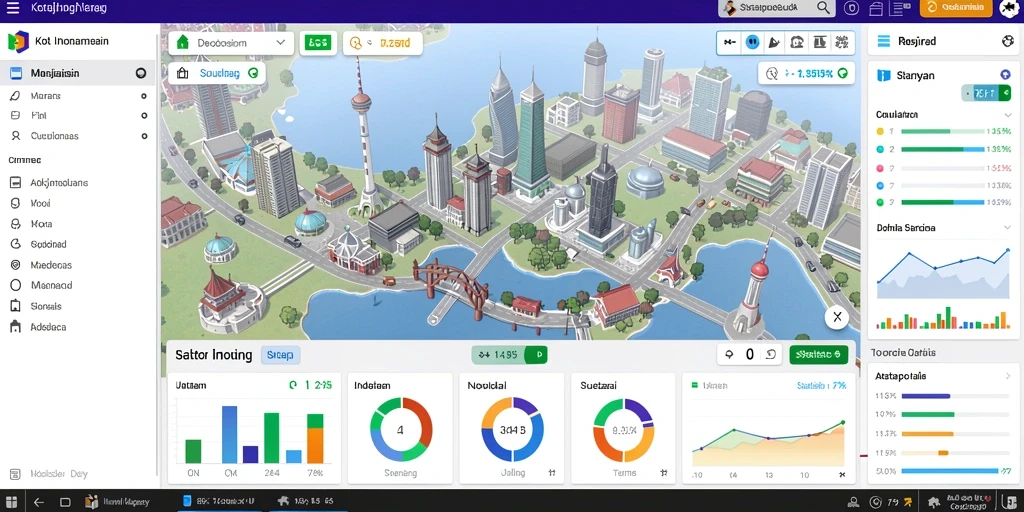Toggle the blue-green switch under Stanyan

[x=987, y=93]
